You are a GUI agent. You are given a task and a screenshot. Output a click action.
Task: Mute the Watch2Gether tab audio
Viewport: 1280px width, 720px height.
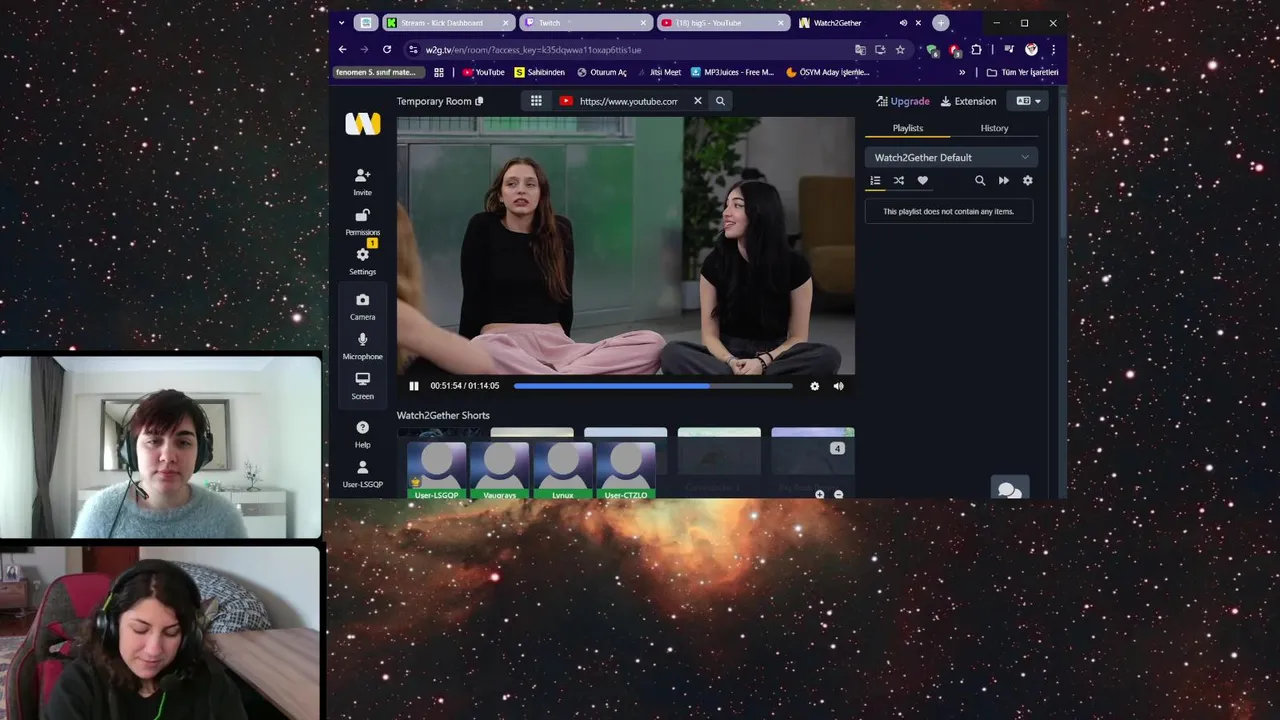903,23
